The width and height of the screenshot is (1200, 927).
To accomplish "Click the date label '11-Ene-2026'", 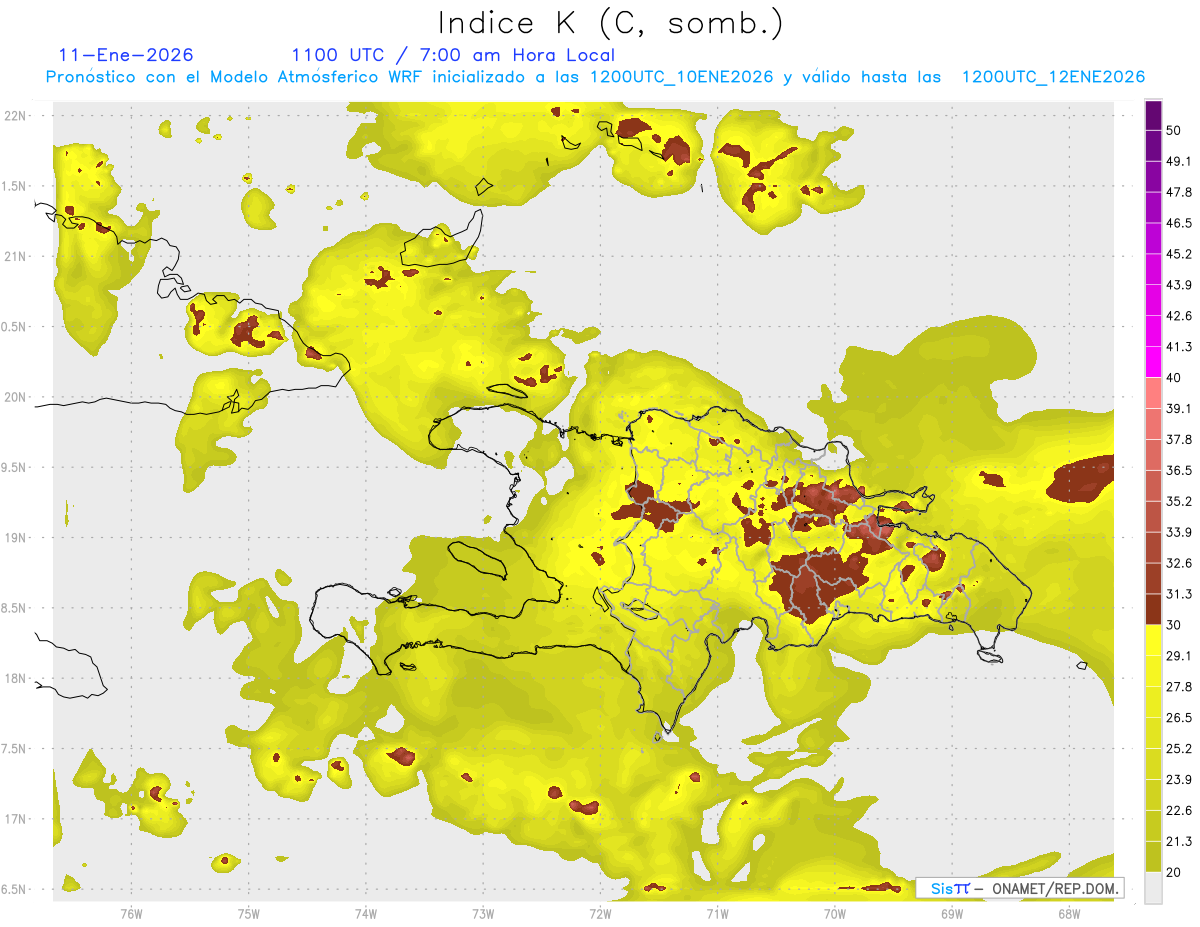I will click(x=126, y=55).
